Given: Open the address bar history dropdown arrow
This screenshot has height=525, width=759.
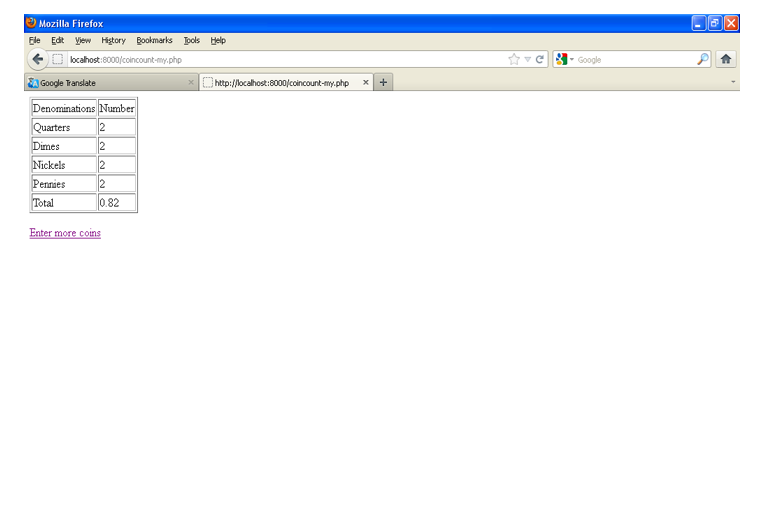Looking at the screenshot, I should [528, 60].
